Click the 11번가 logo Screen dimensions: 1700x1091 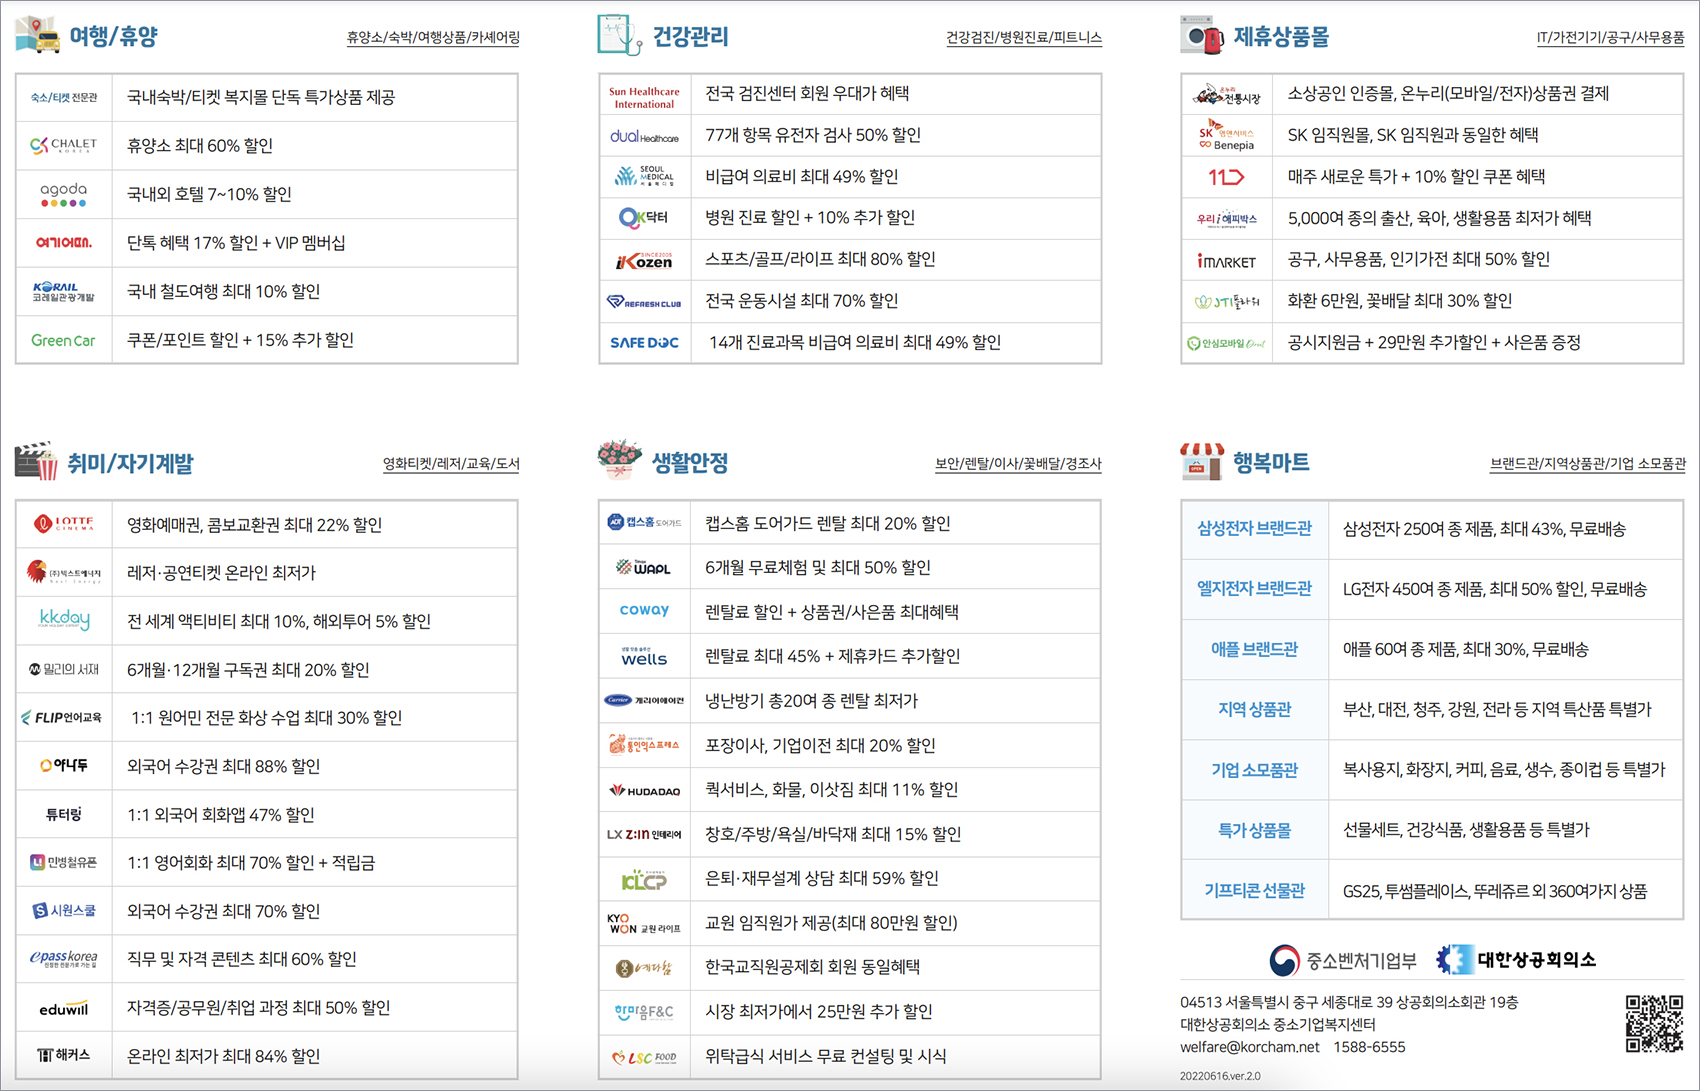[1226, 177]
